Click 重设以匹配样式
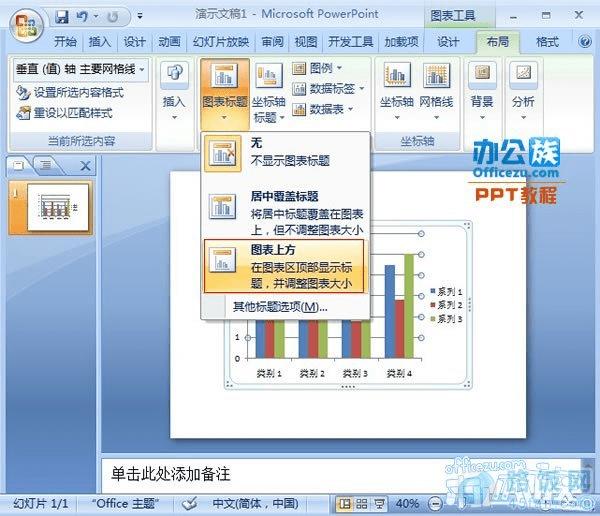Image resolution: width=600 pixels, height=516 pixels. coord(64,113)
